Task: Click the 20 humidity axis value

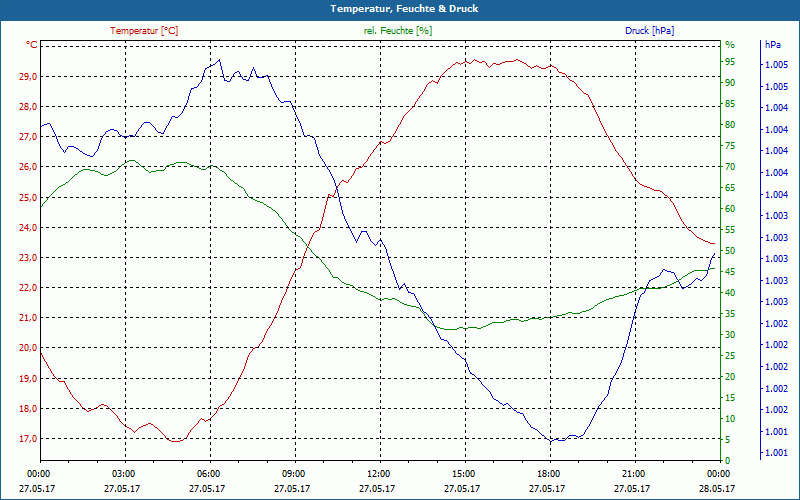Action: pos(730,377)
